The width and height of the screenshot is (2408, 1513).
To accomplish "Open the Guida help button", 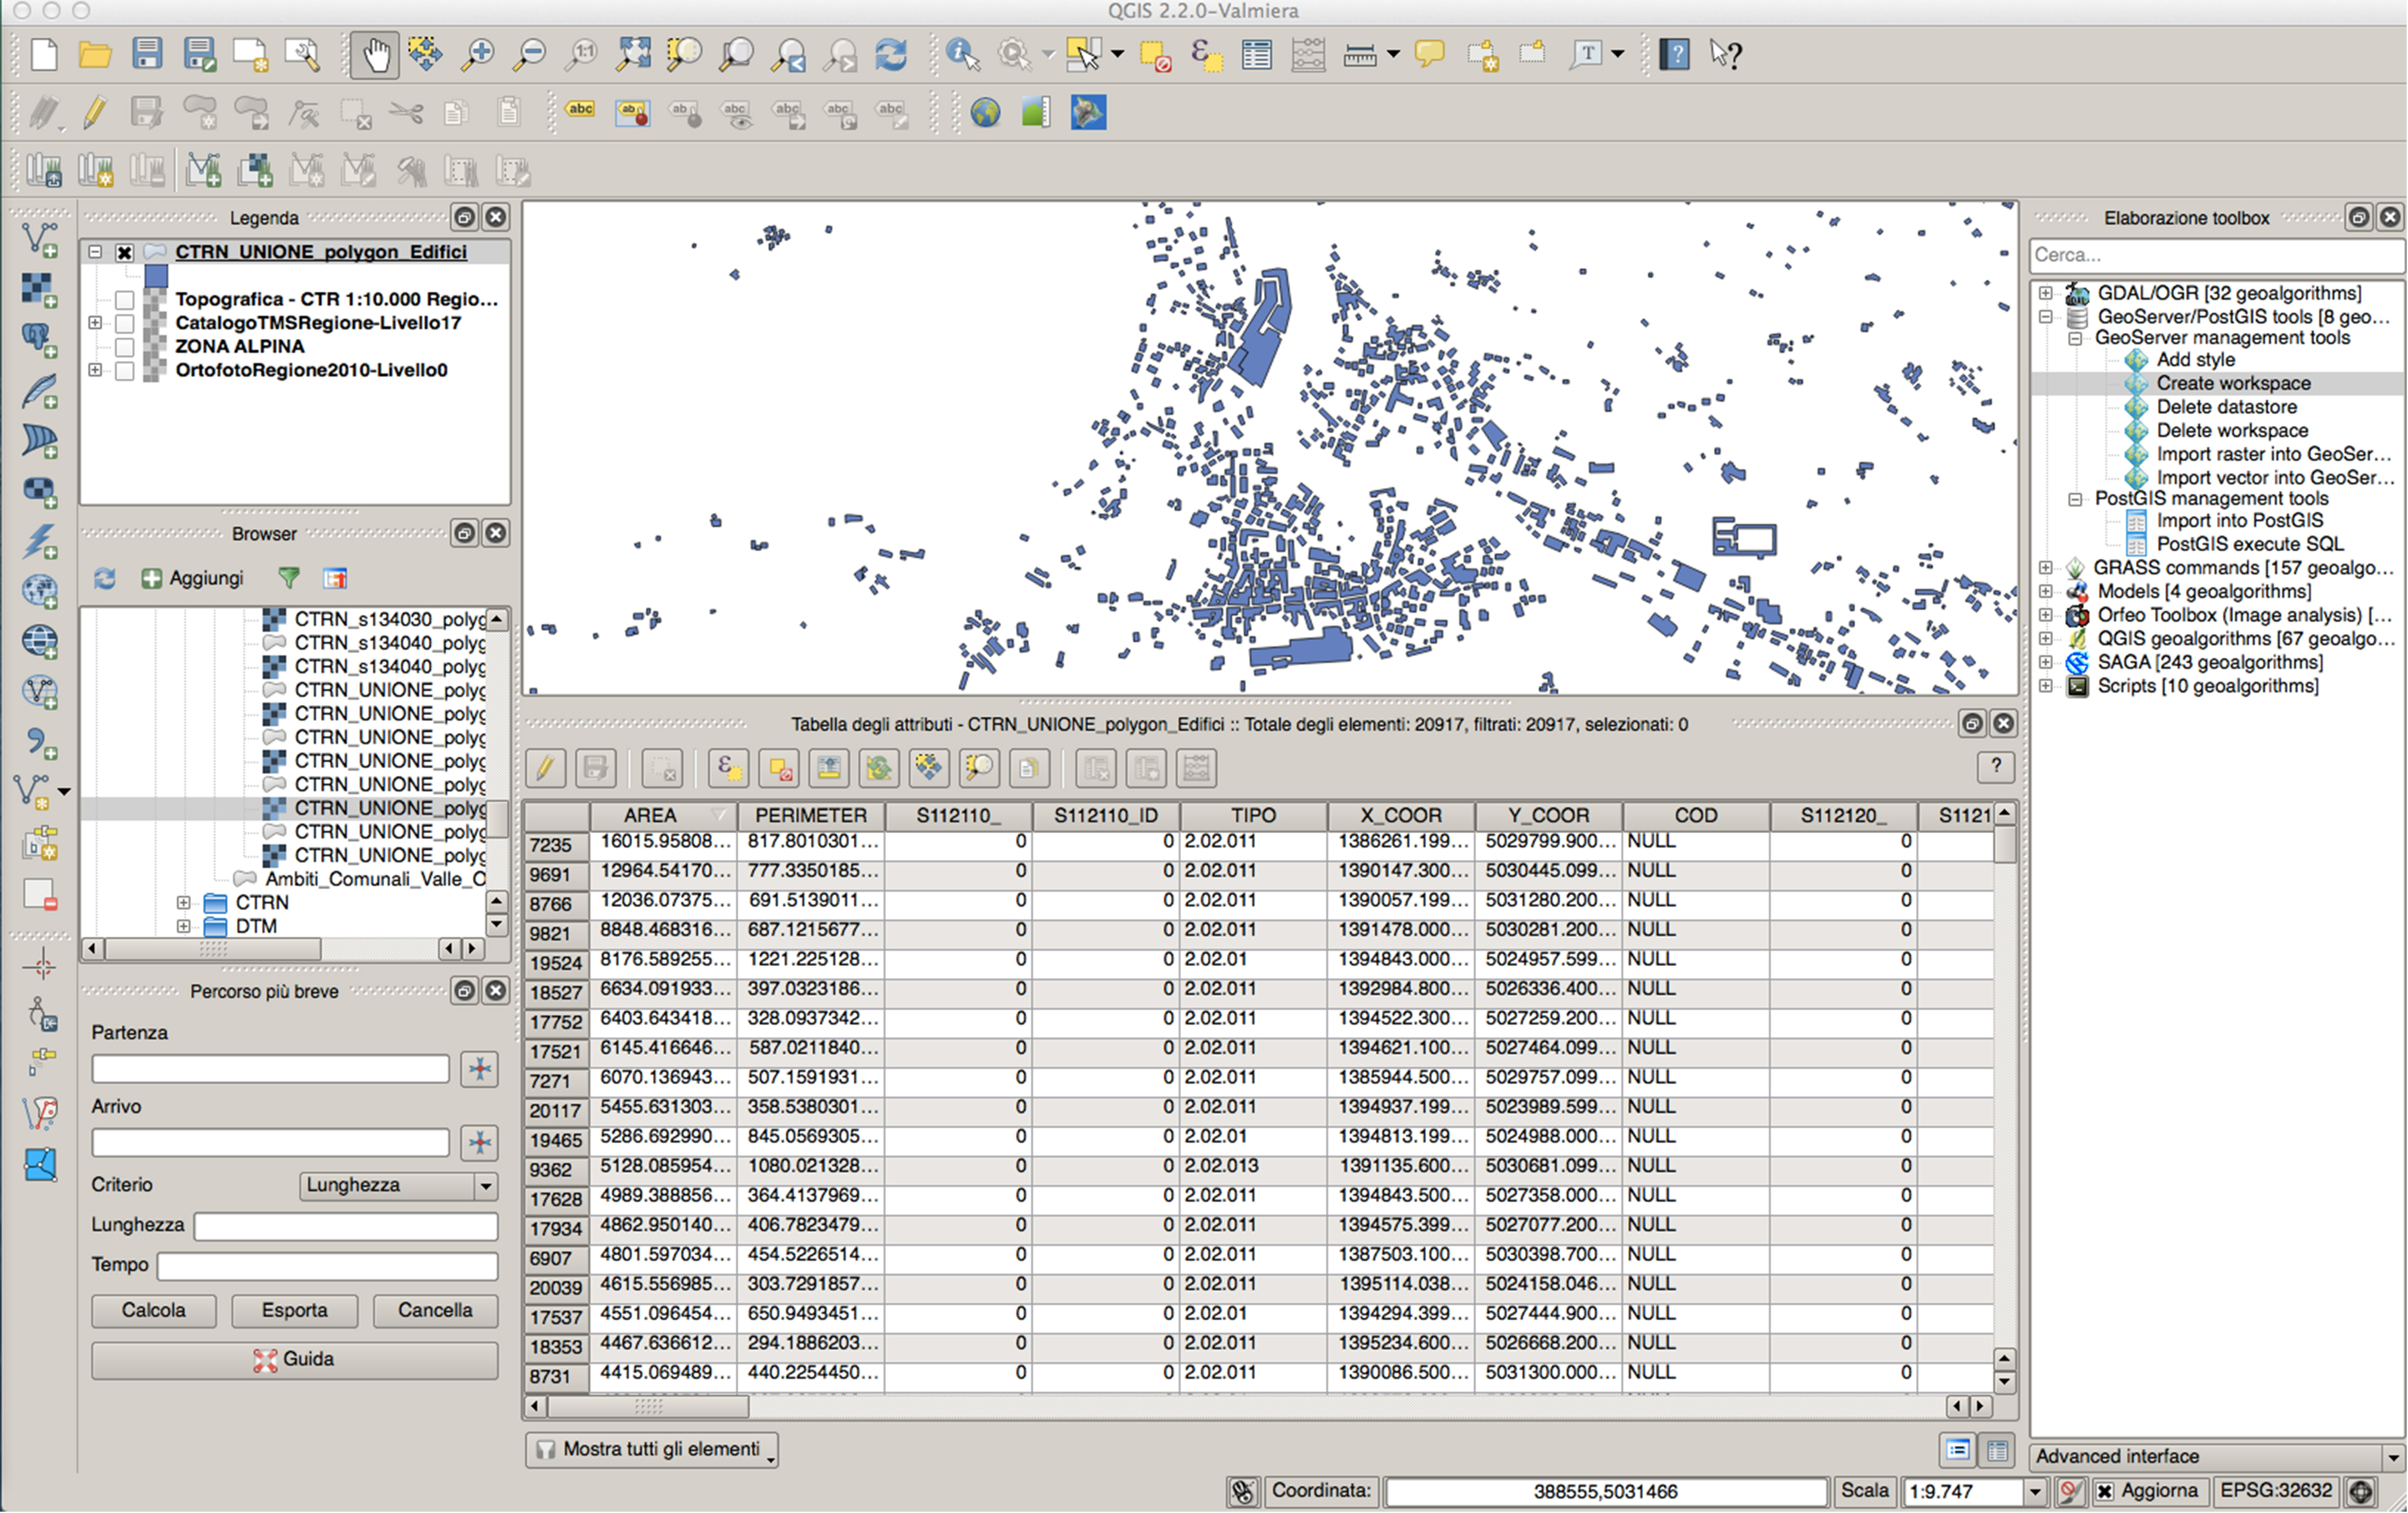I will 294,1360.
